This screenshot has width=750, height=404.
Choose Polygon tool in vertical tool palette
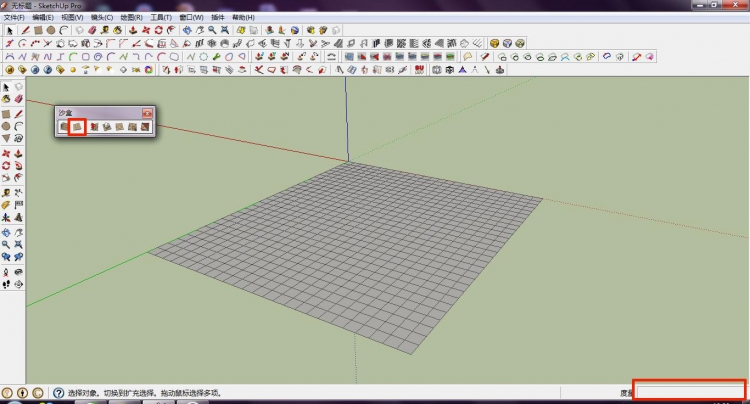pyautogui.click(x=6, y=138)
